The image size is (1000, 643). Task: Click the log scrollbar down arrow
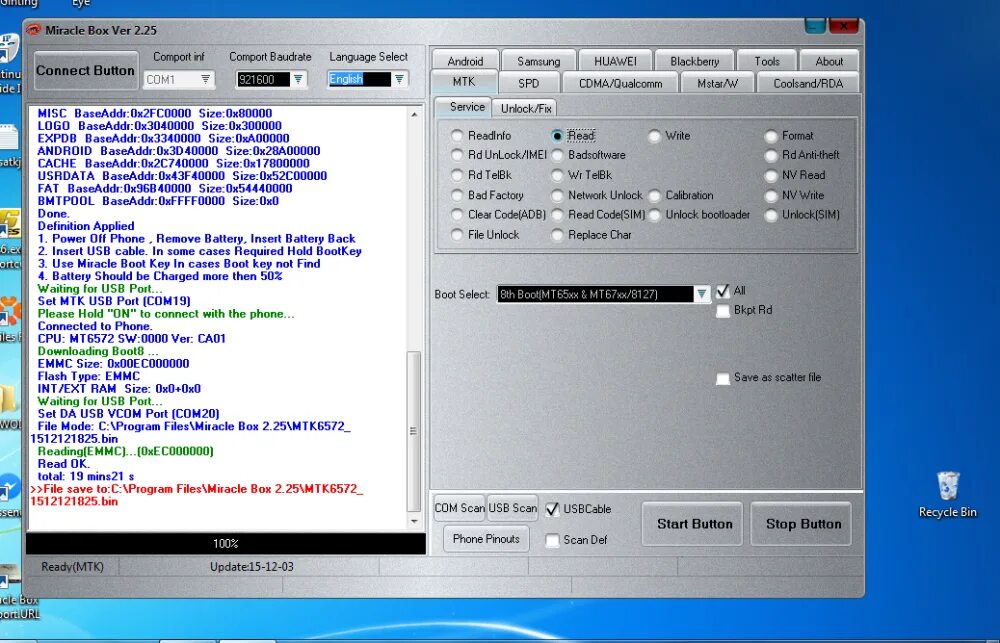click(415, 522)
